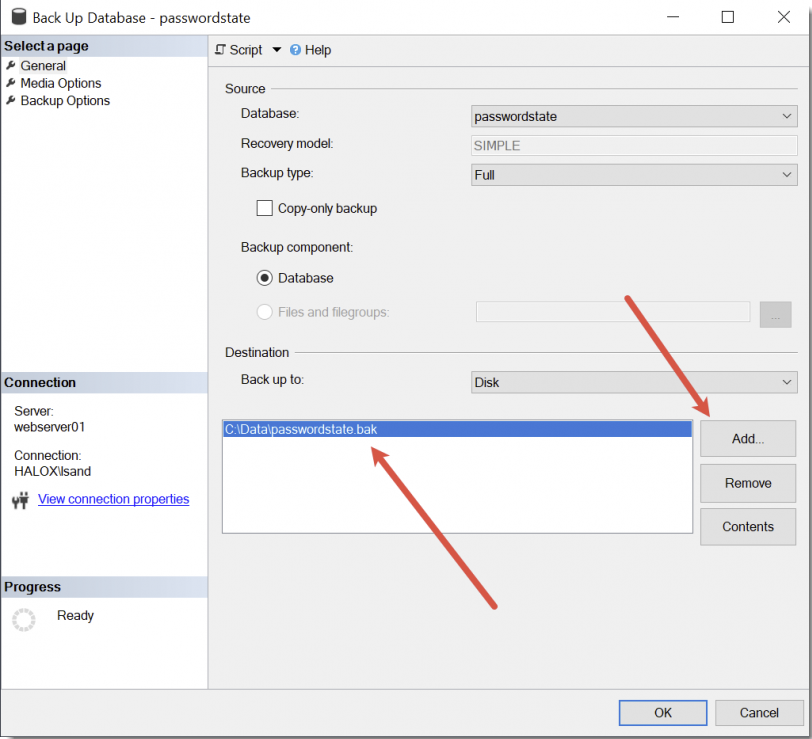
Task: Click the Remove button
Action: pos(748,483)
